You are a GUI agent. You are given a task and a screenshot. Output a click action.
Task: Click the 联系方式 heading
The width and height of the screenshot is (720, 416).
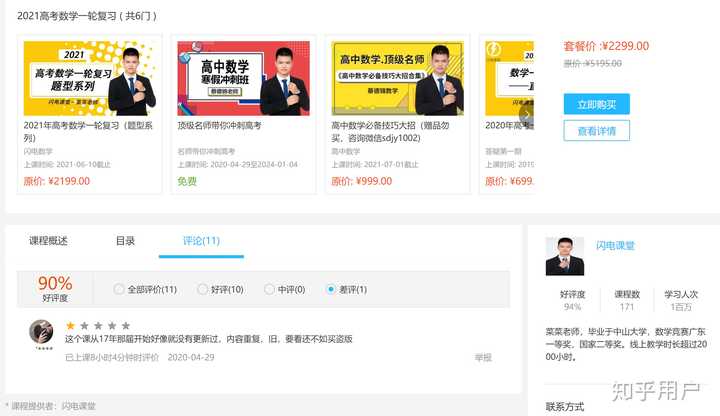(x=565, y=406)
